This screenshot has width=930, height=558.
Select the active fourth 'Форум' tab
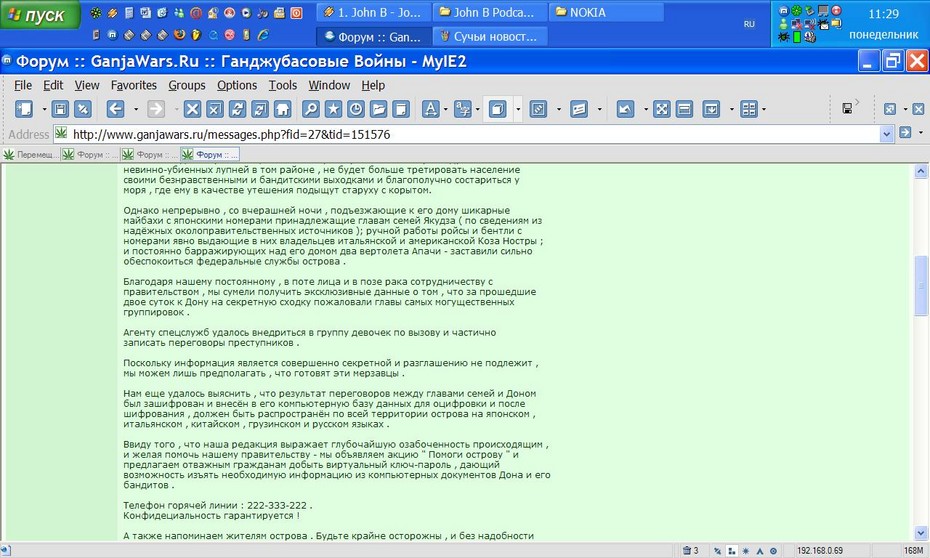210,155
